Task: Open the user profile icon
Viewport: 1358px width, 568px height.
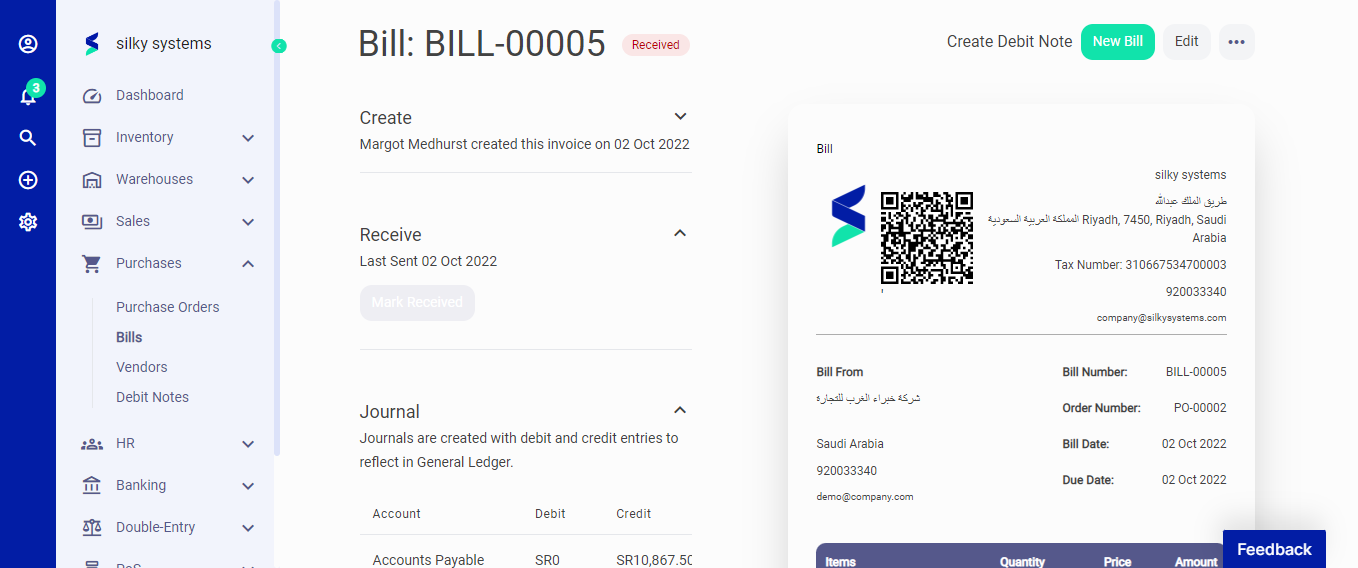Action: point(28,44)
